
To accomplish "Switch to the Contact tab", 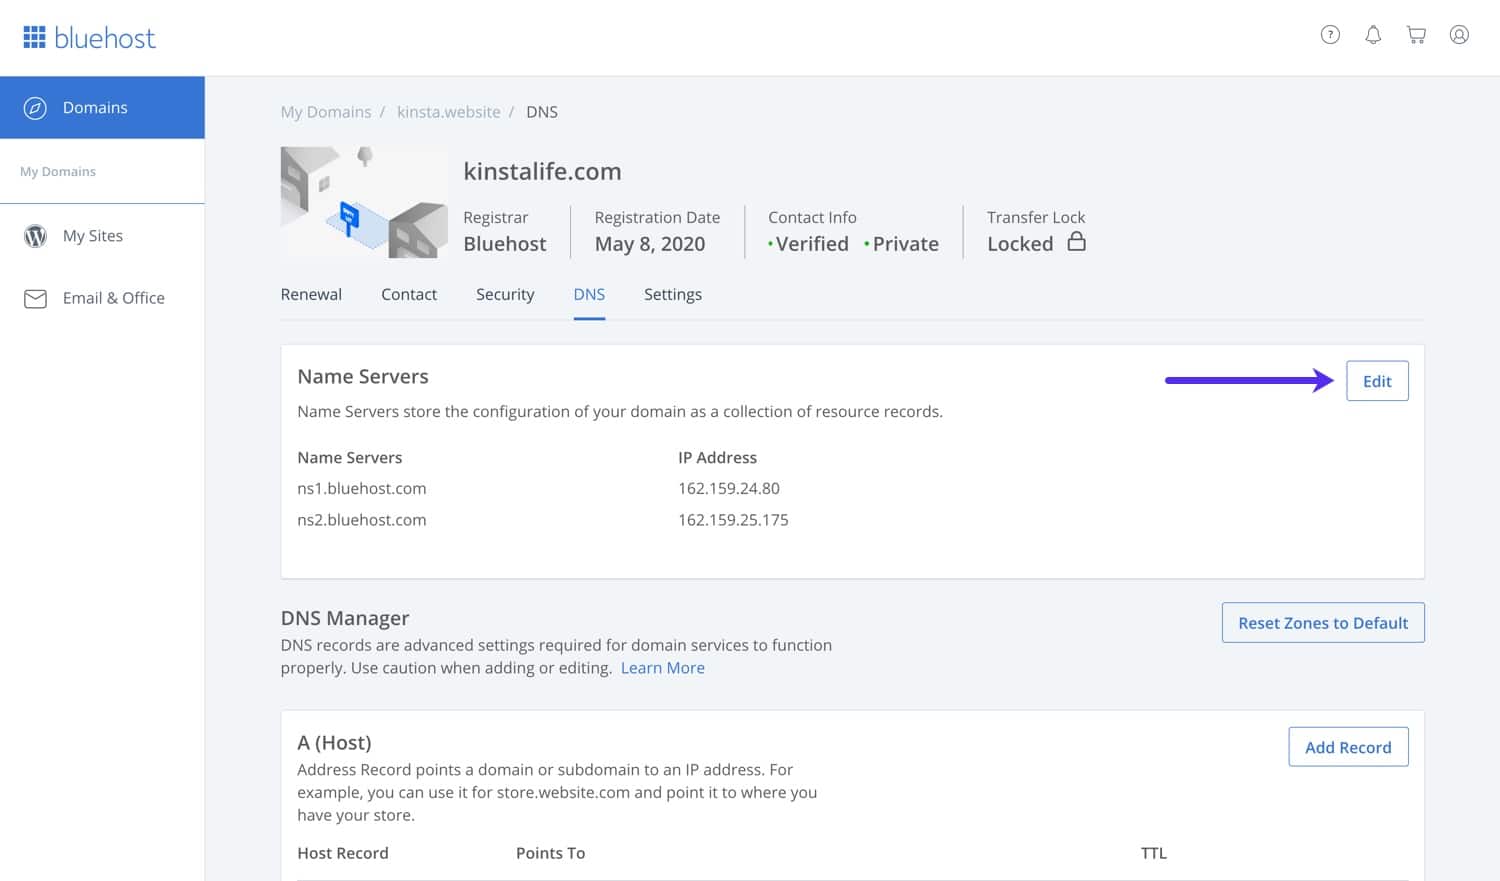I will point(409,294).
